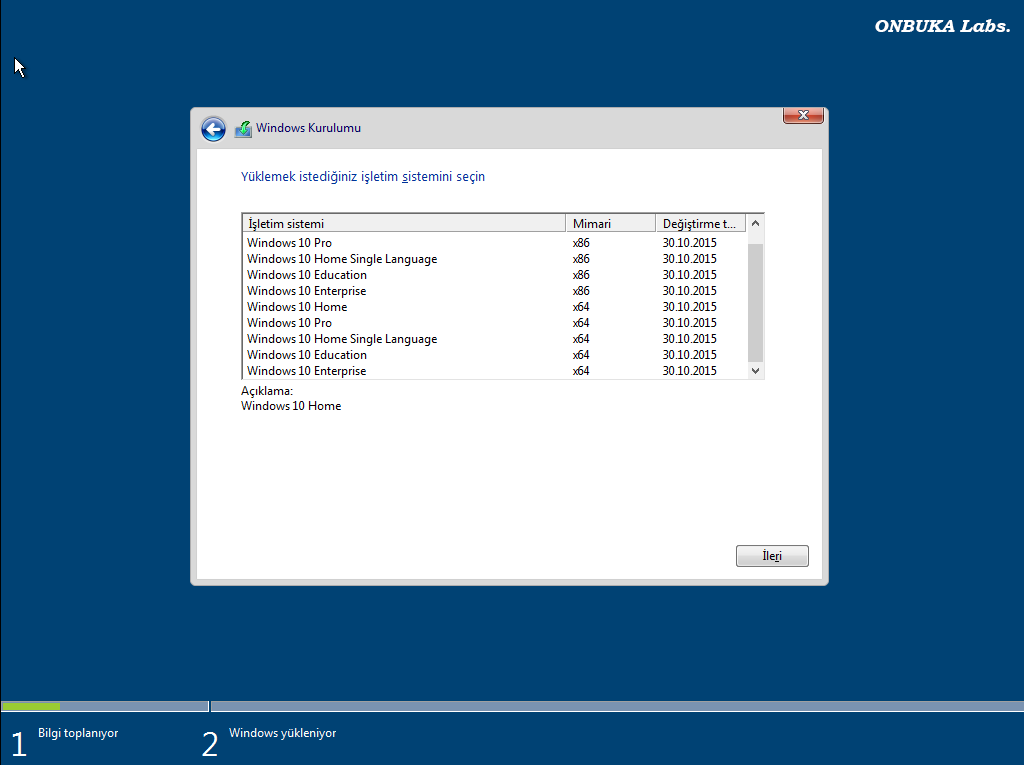Select Windows 10 Pro x86 row
This screenshot has width=1024, height=765.
494,243
